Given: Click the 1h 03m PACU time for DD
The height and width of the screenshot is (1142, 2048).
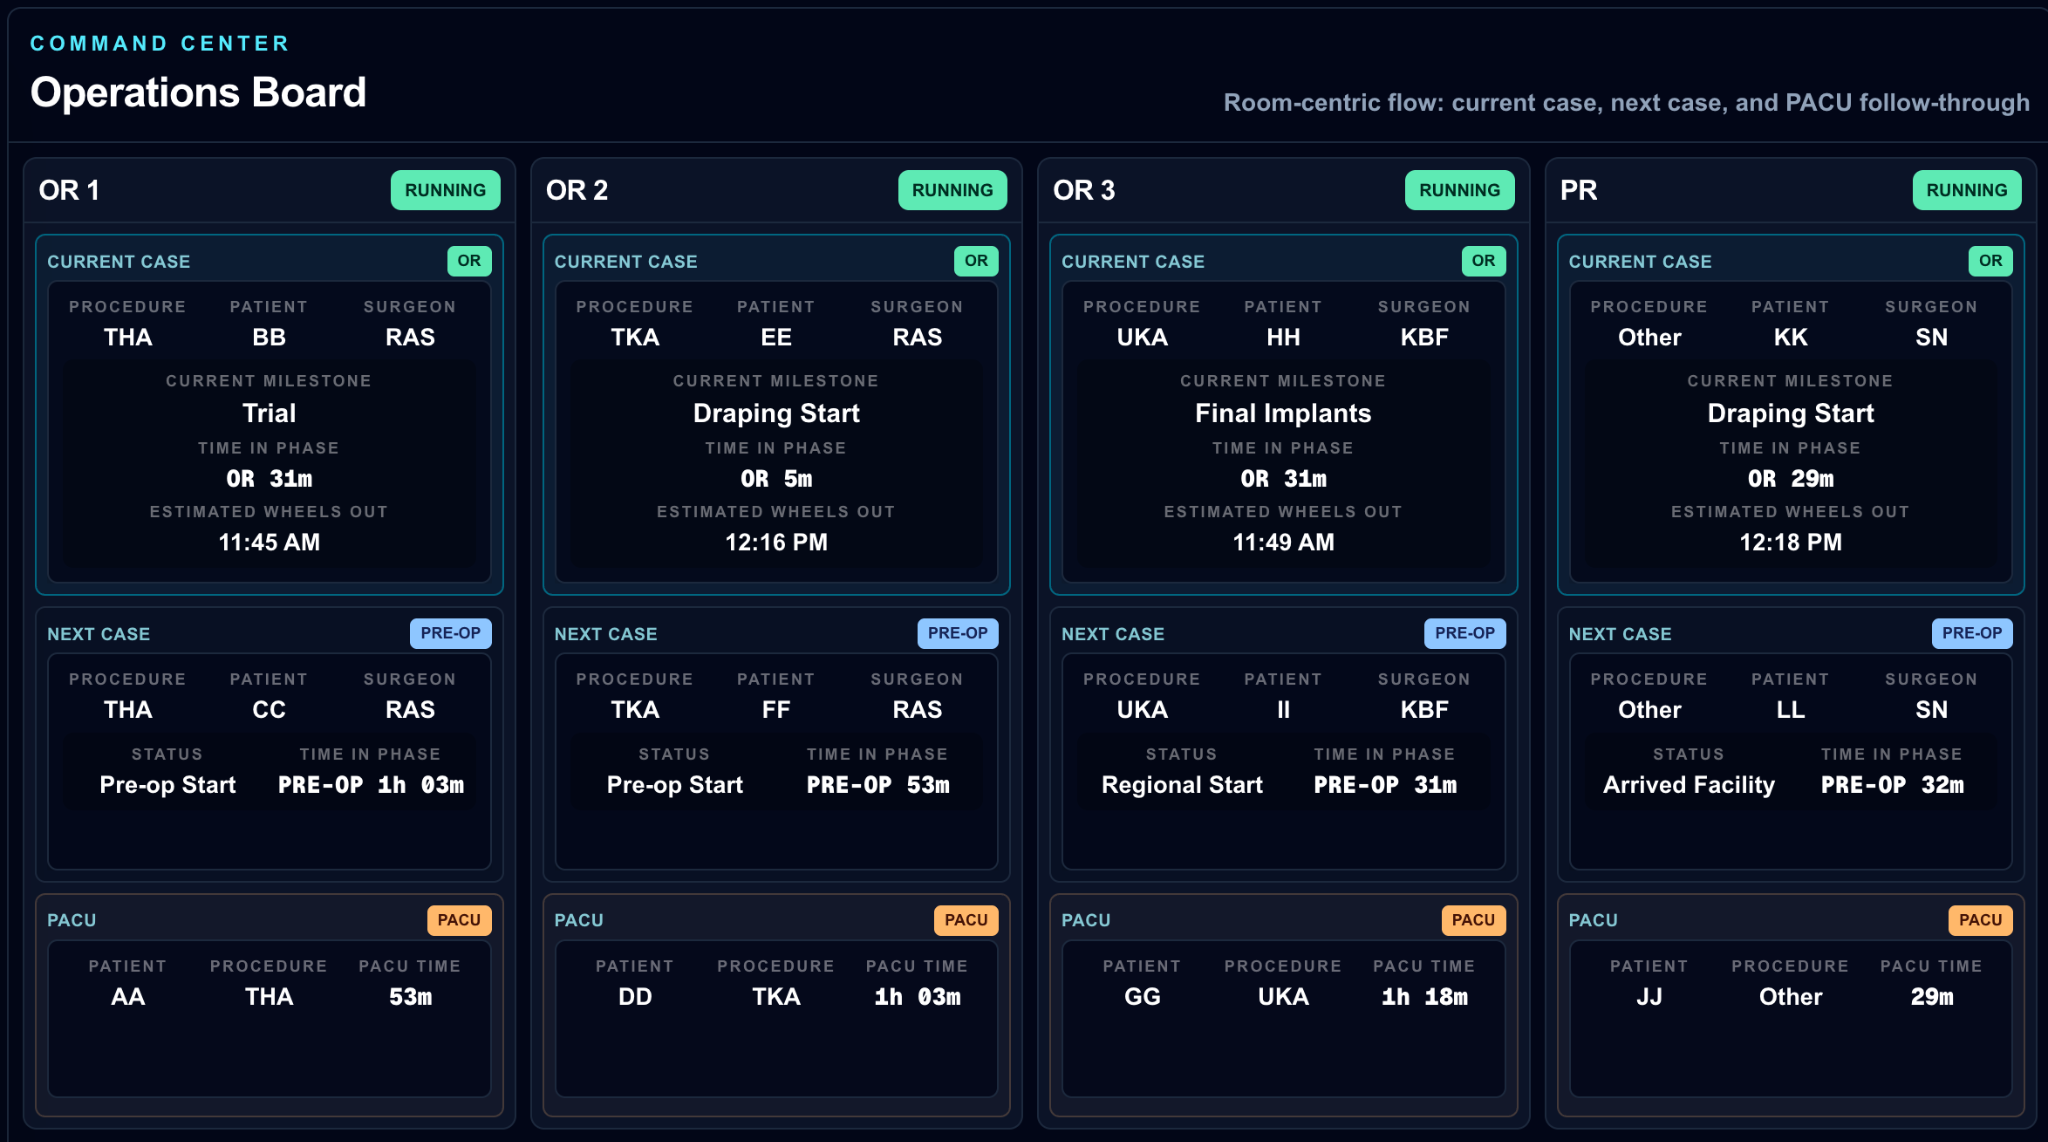Looking at the screenshot, I should 917,996.
